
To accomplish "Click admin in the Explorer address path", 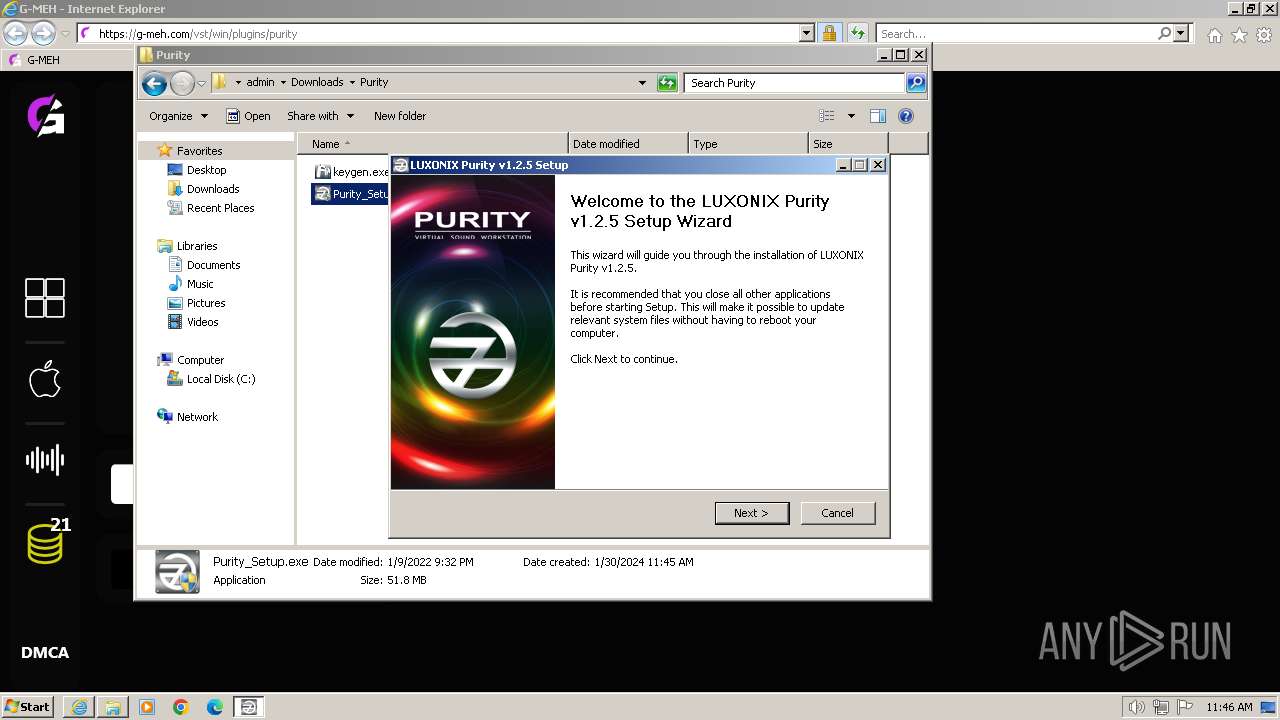I will tap(260, 82).
